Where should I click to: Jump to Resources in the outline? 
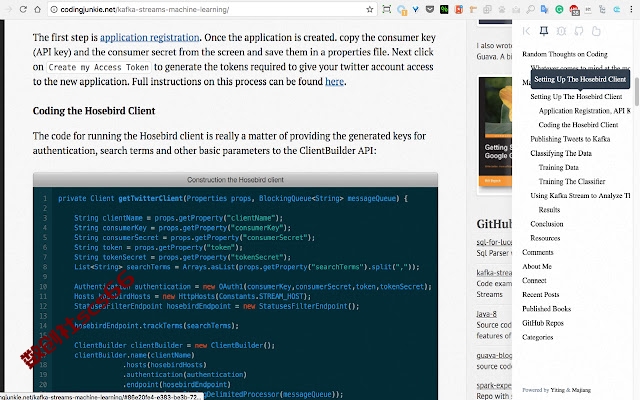545,238
